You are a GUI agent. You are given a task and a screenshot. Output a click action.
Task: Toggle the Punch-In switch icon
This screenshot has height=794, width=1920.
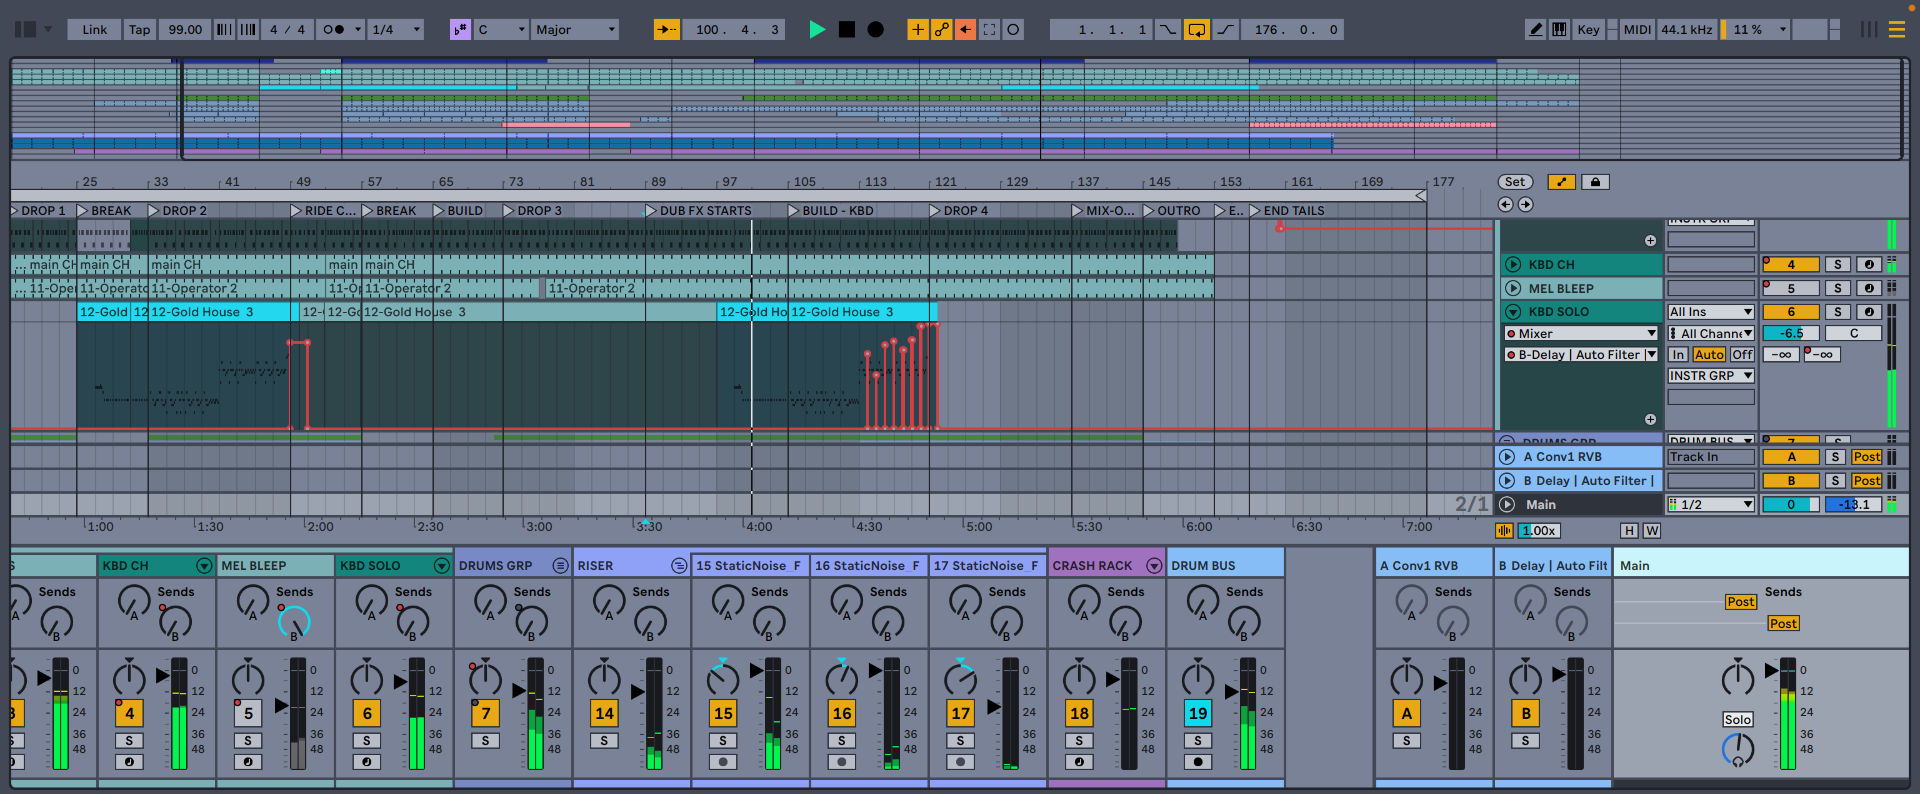(1168, 30)
